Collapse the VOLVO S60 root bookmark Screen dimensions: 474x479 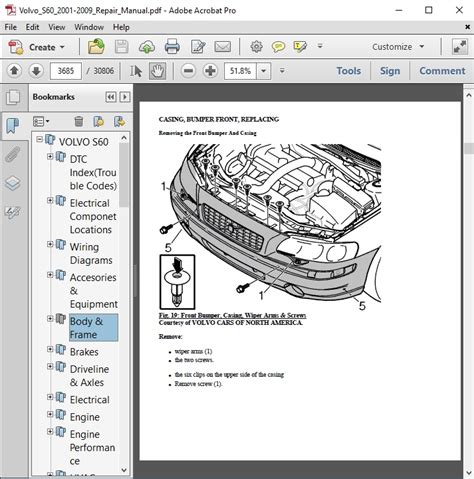[40, 139]
